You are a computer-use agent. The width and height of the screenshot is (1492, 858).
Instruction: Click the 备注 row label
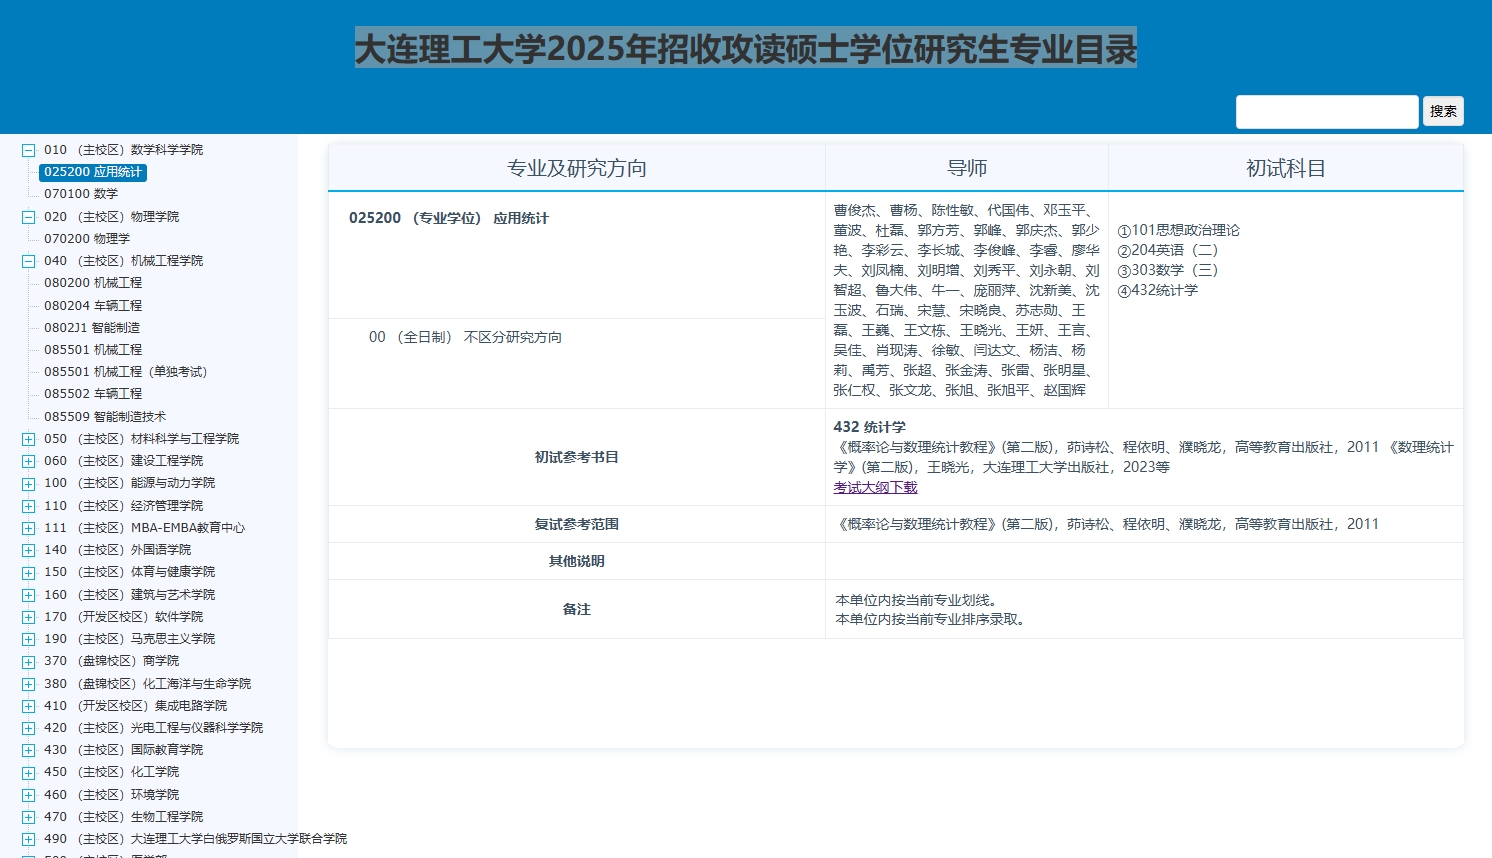point(576,609)
